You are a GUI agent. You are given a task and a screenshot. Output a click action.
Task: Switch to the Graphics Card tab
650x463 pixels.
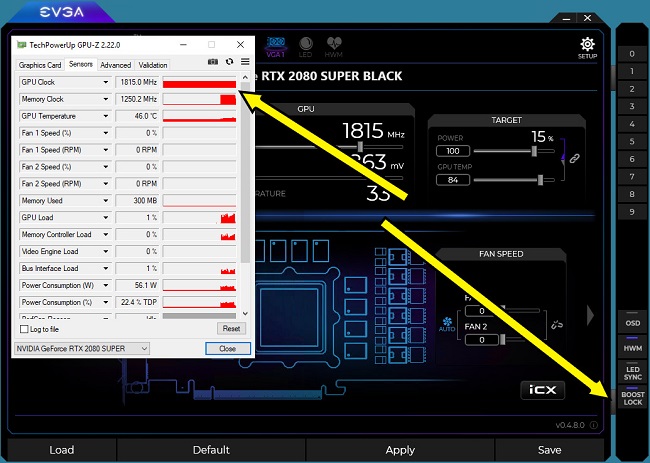[x=40, y=65]
